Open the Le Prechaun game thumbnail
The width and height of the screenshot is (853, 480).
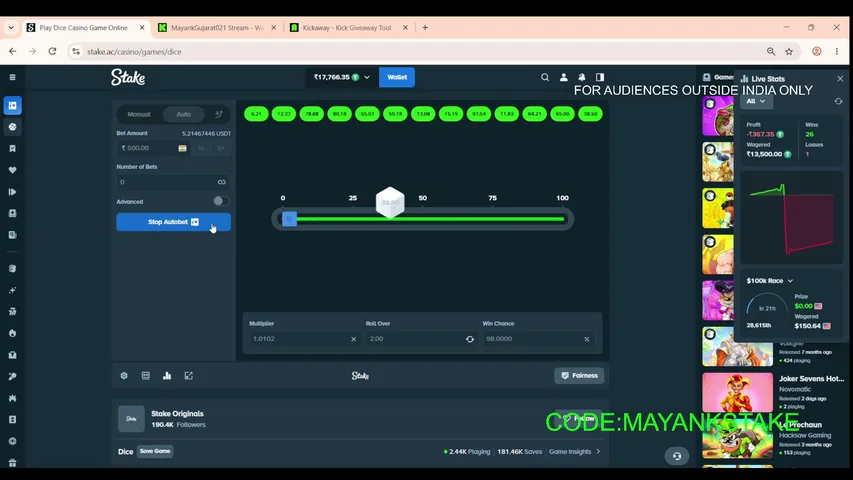click(x=738, y=439)
